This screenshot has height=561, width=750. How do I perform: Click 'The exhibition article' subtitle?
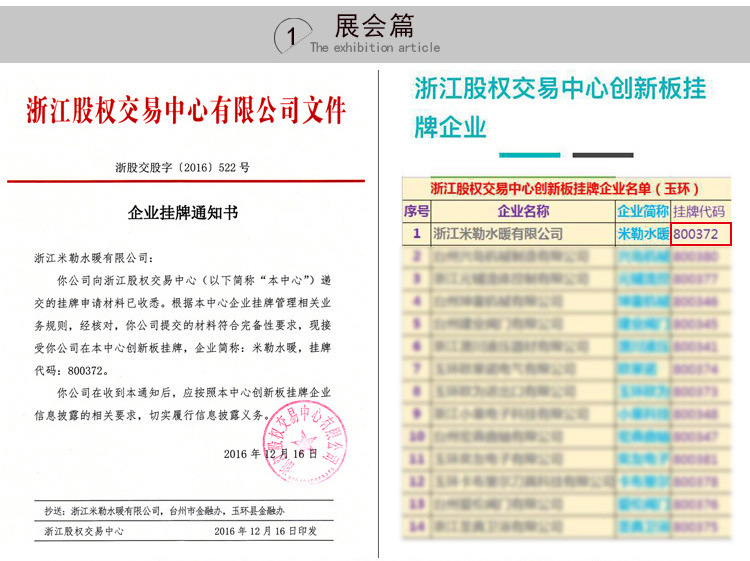[x=375, y=47]
